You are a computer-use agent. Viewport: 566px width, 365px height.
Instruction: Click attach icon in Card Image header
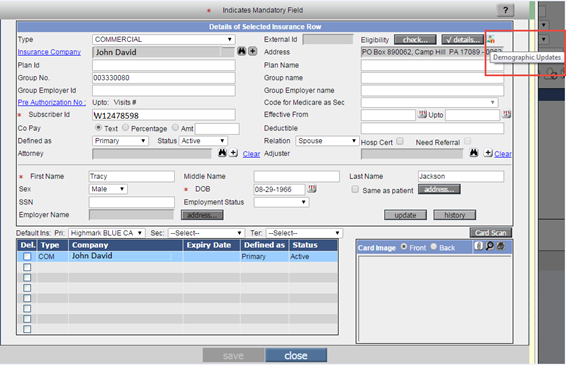click(x=479, y=246)
